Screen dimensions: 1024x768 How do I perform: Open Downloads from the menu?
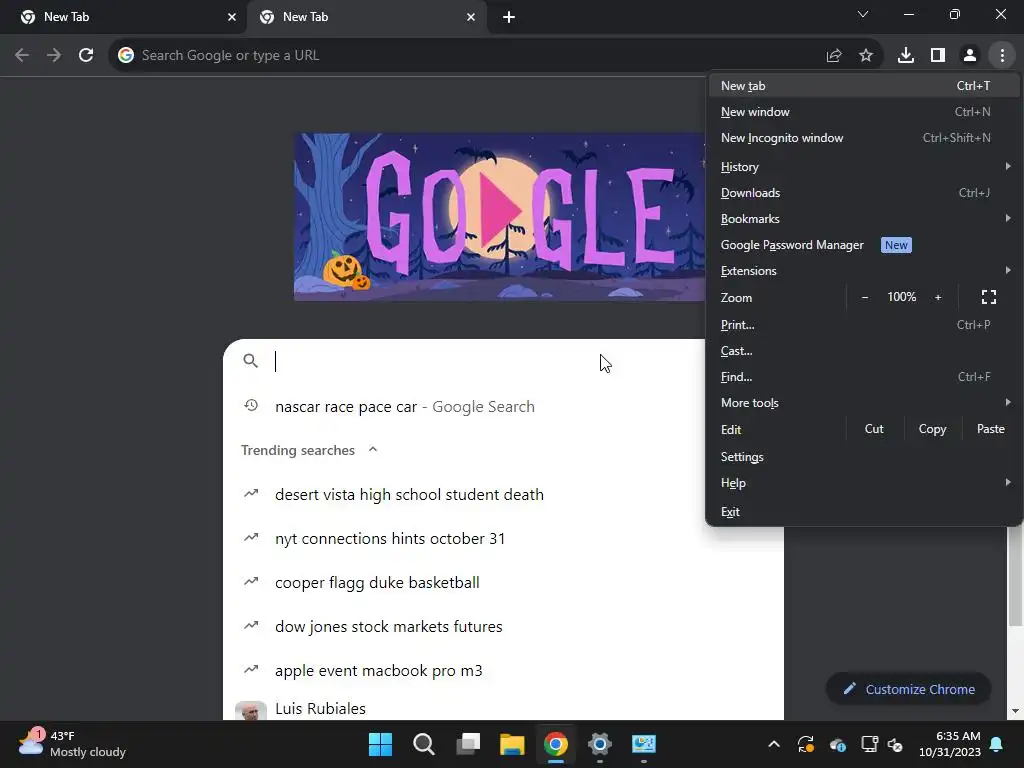point(863,193)
